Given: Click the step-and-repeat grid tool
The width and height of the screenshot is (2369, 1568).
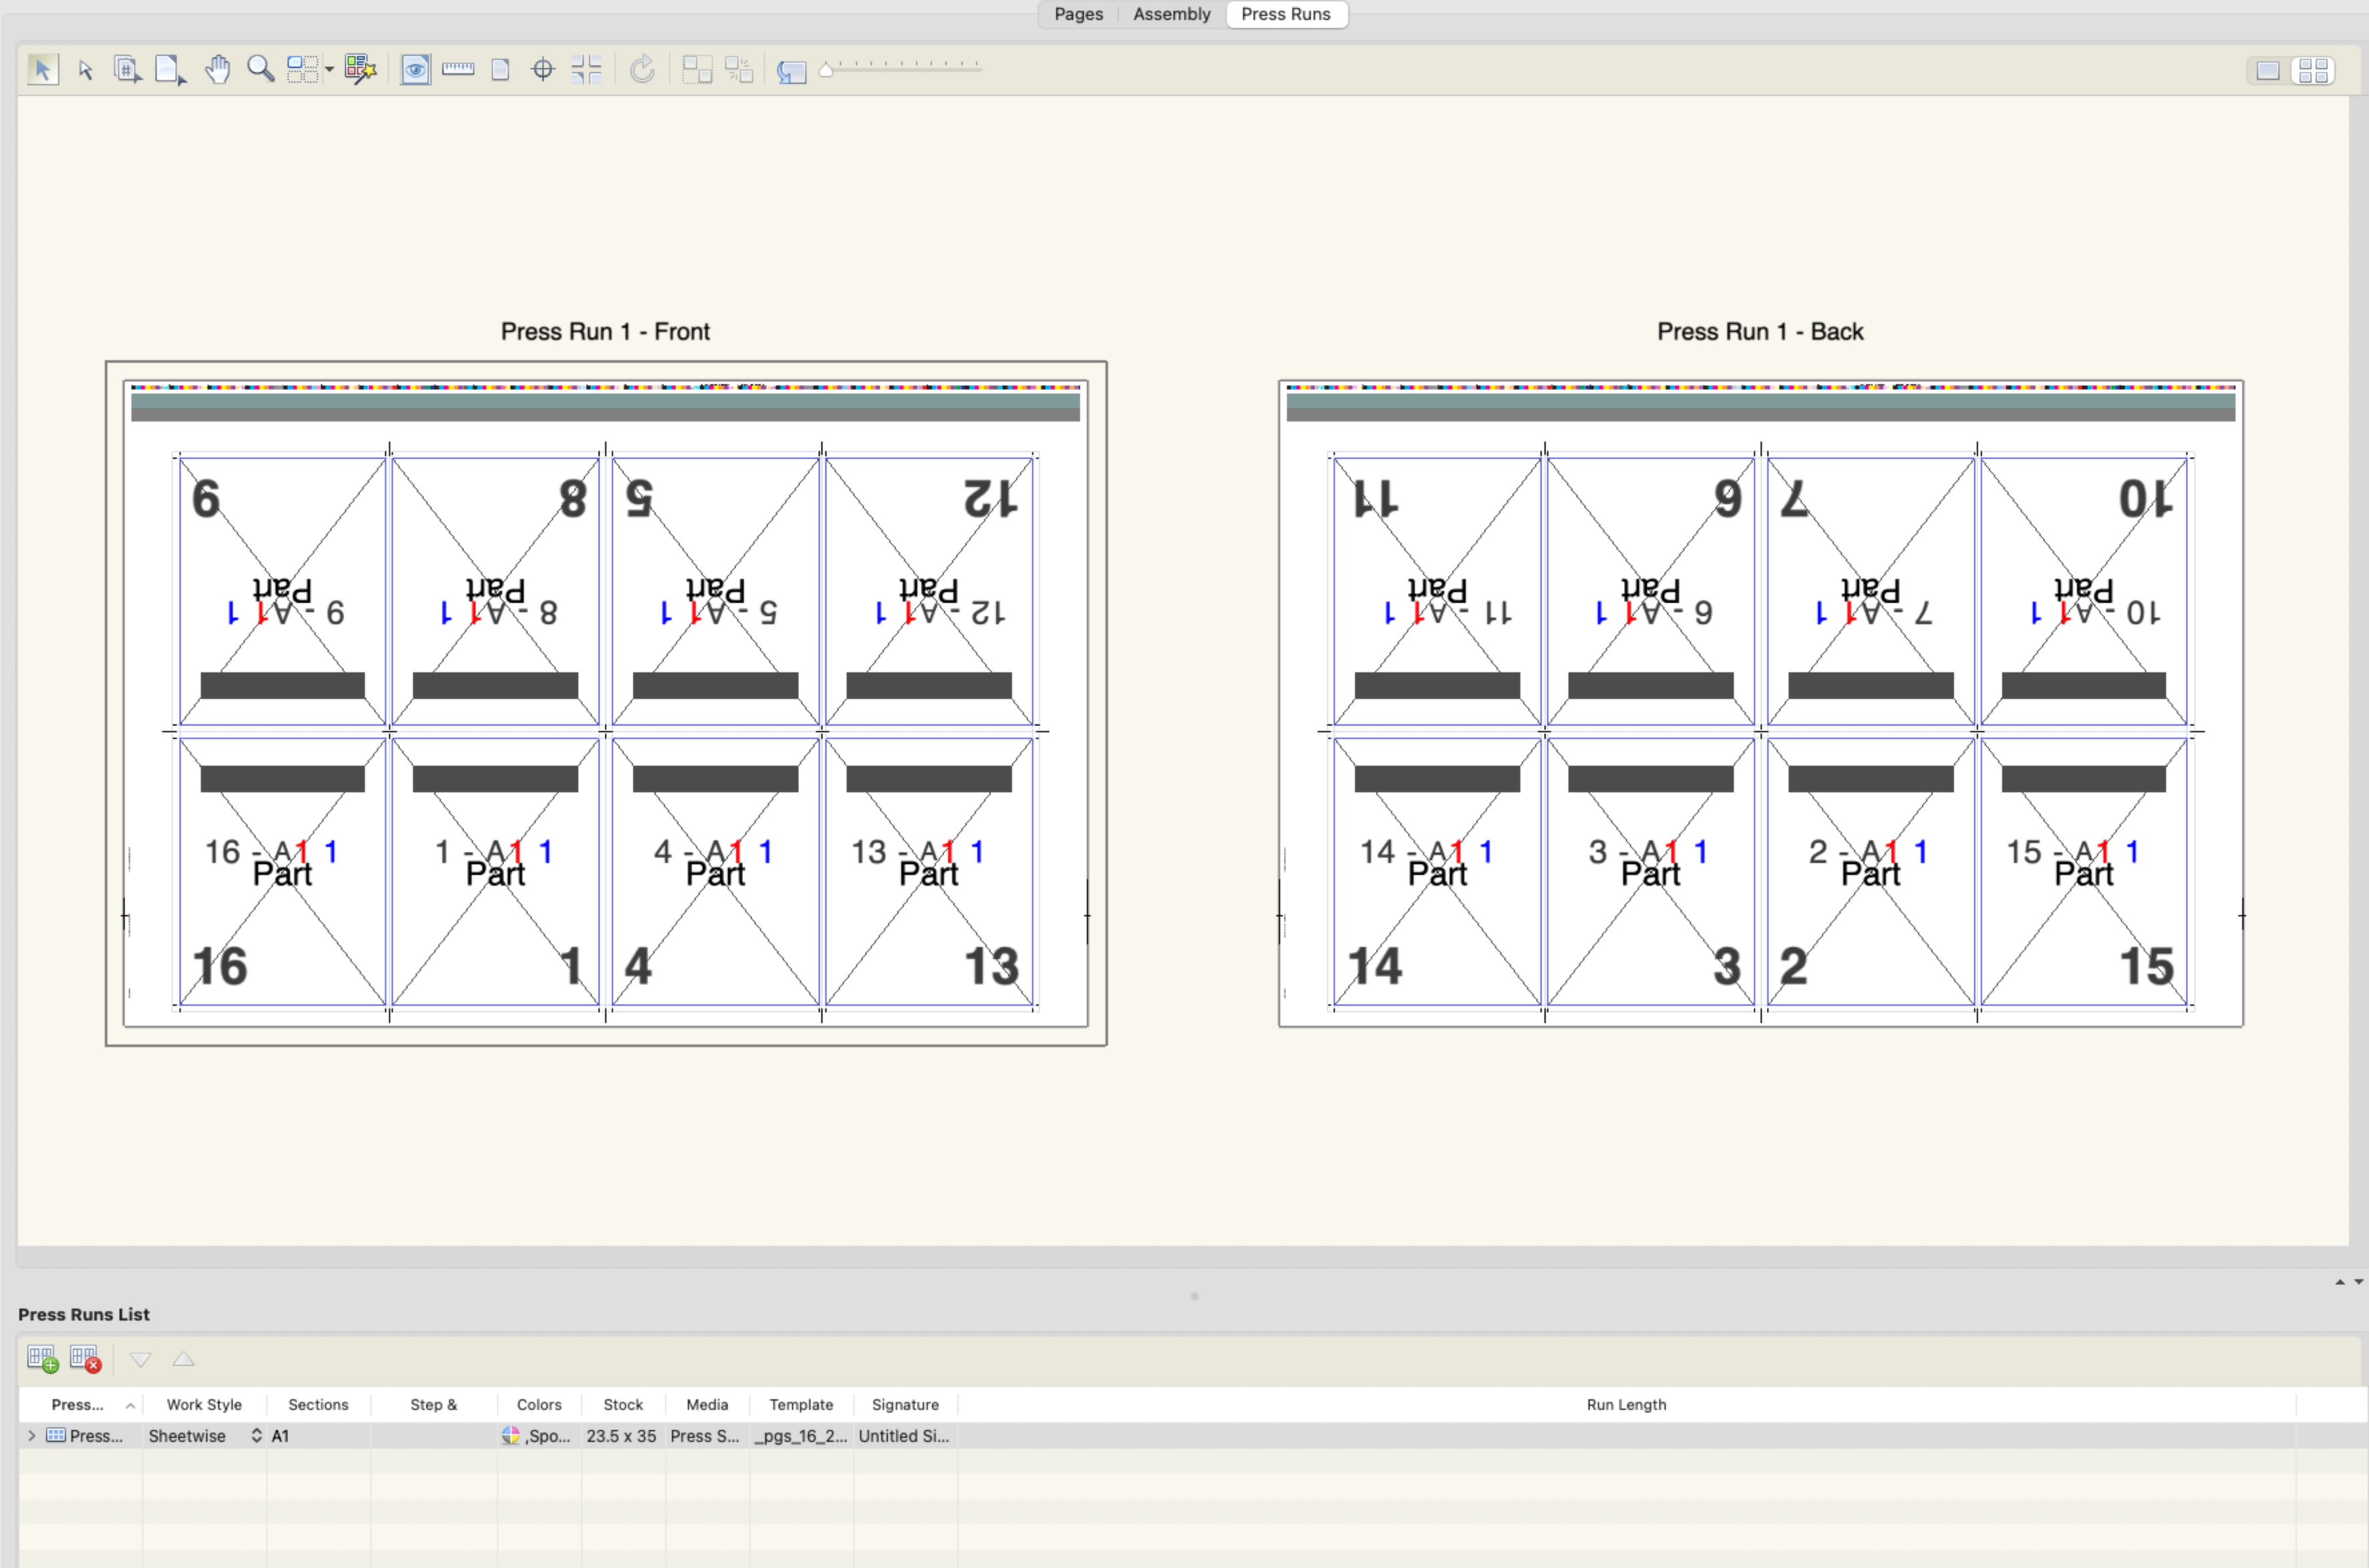Looking at the screenshot, I should (x=302, y=69).
